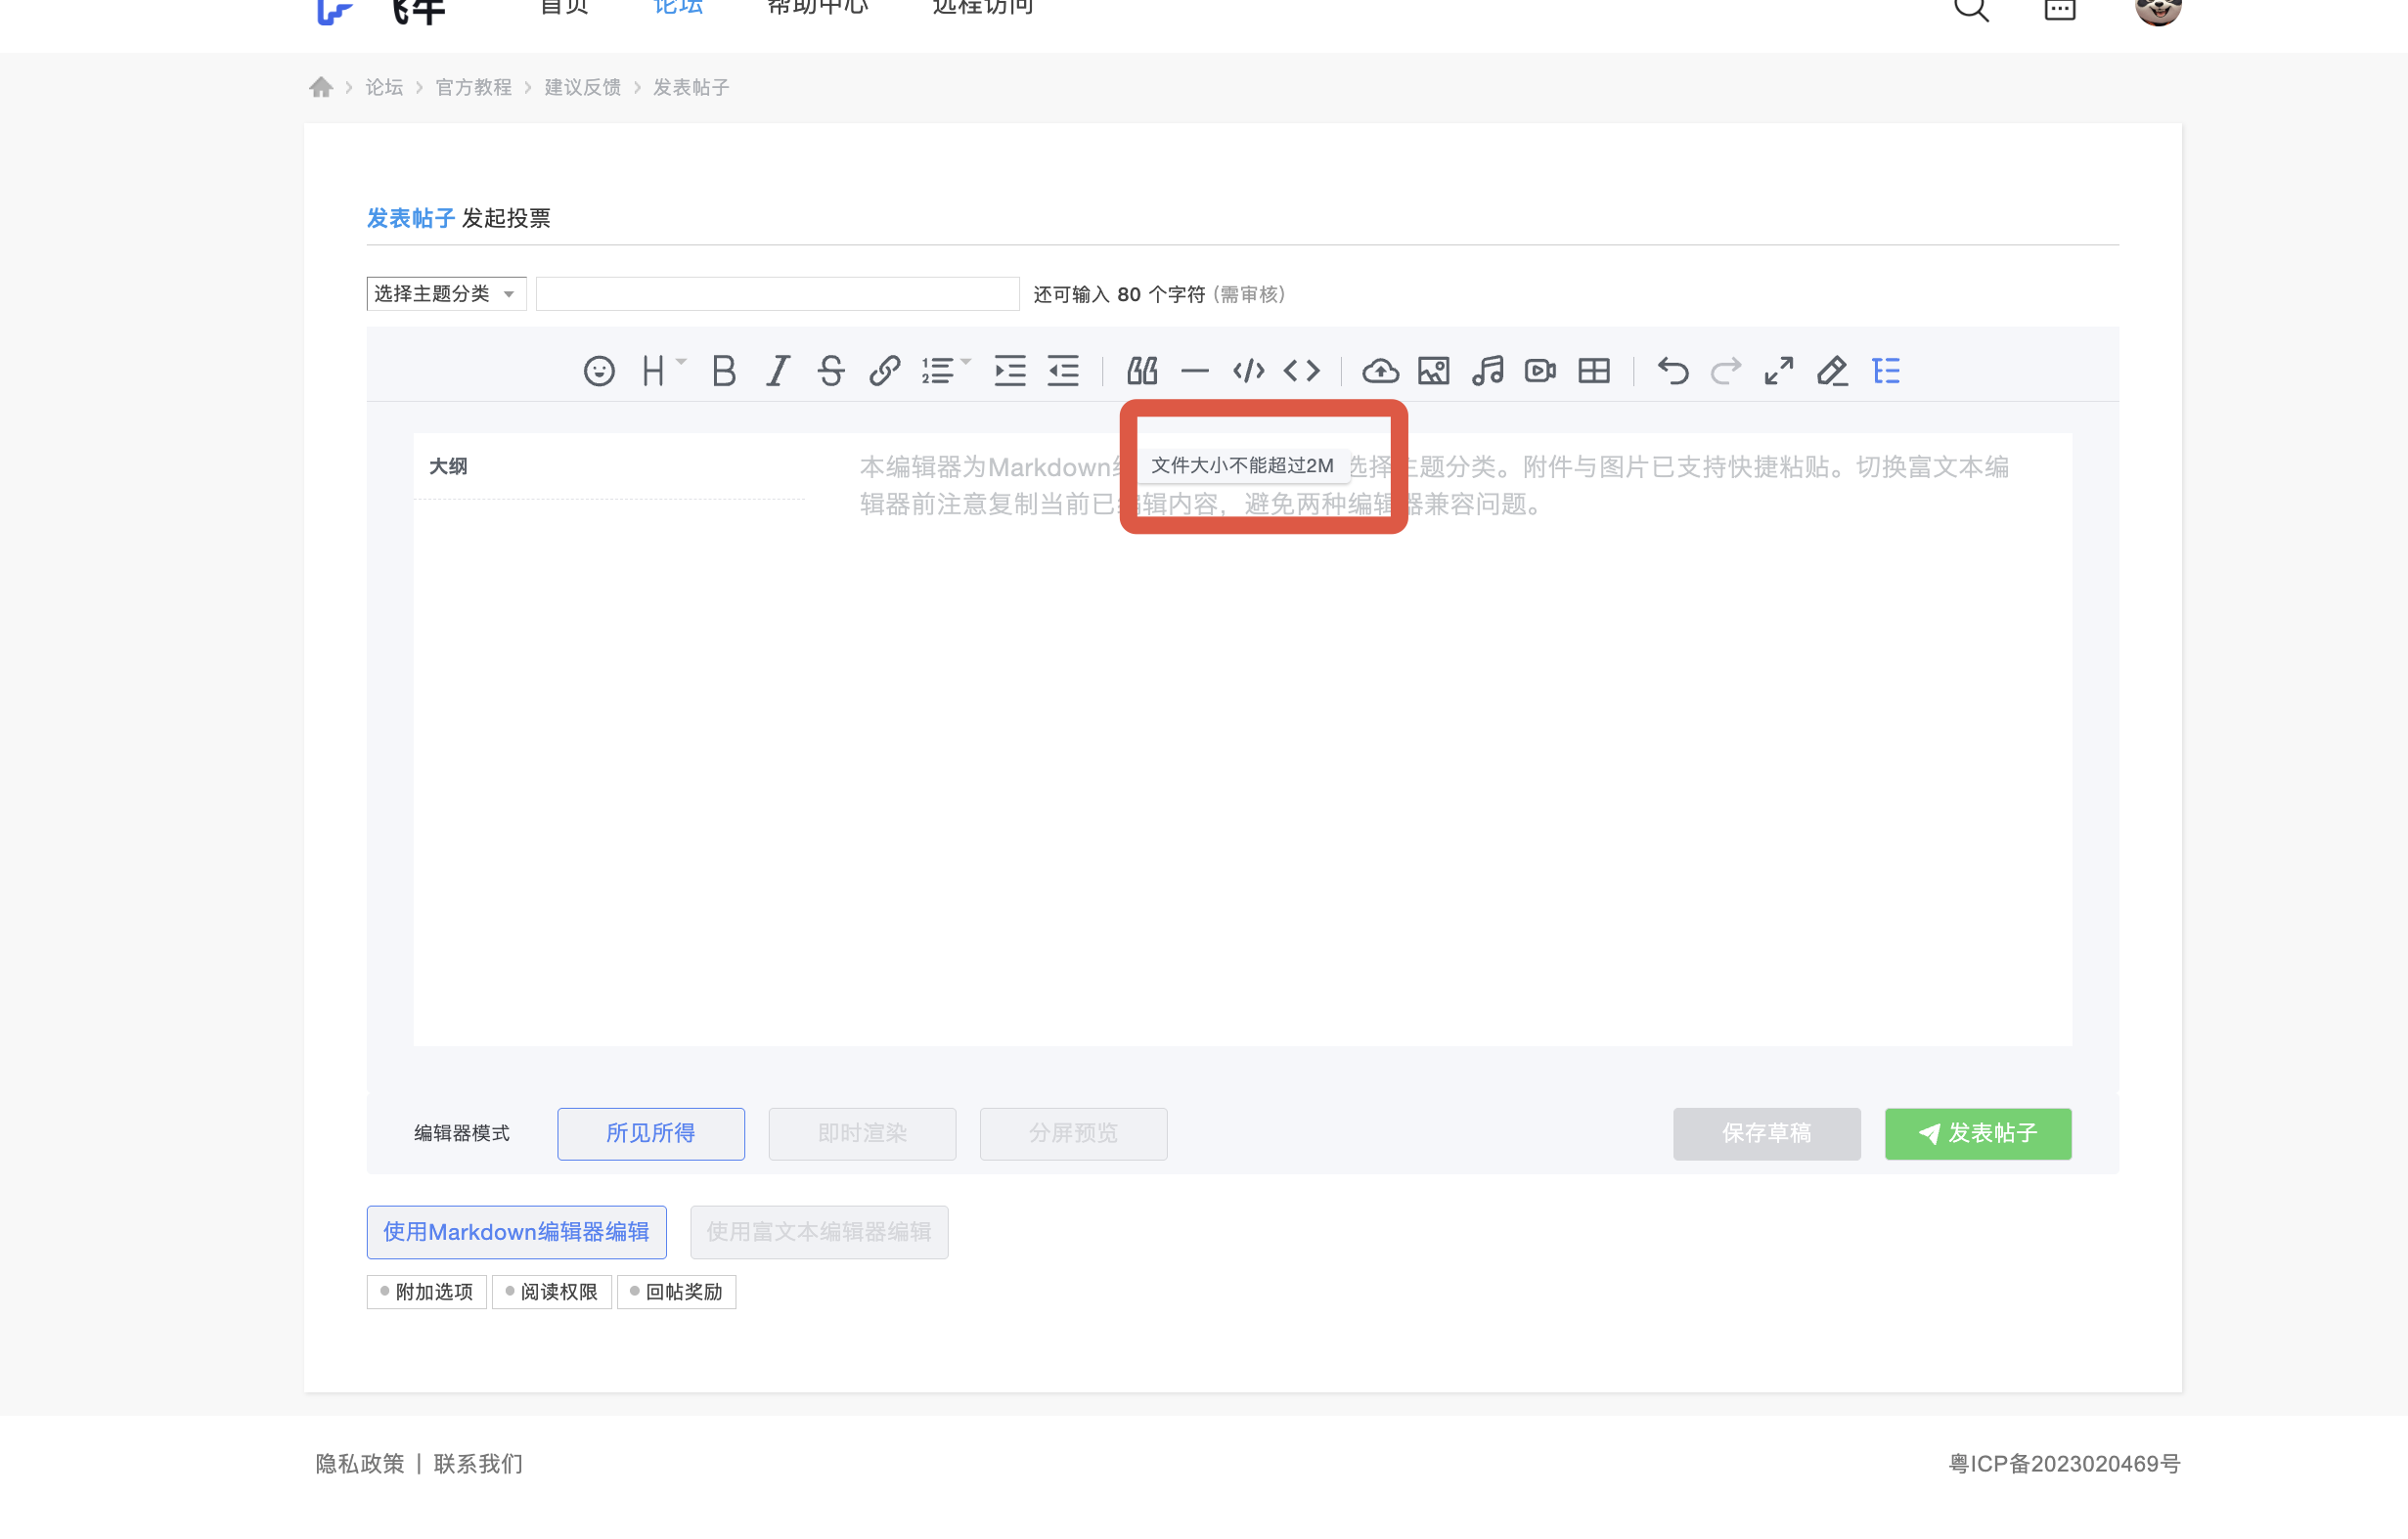Image resolution: width=2408 pixels, height=1539 pixels.
Task: Toggle bold formatting
Action: 724,371
